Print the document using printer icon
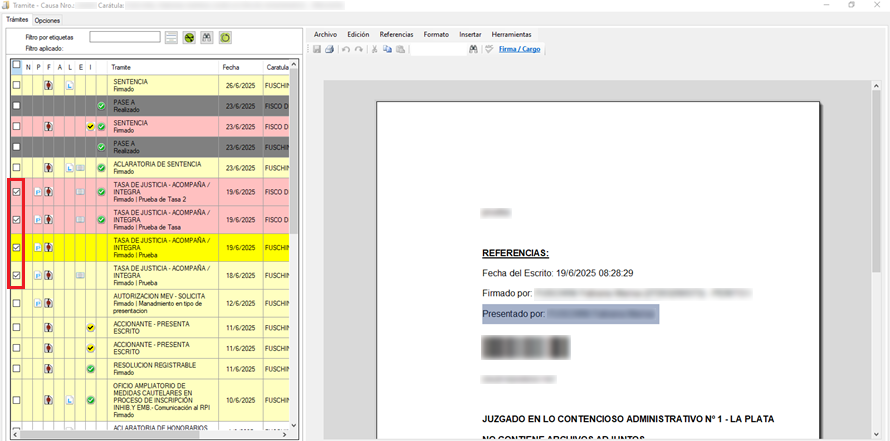Image resolution: width=890 pixels, height=441 pixels. (x=329, y=49)
